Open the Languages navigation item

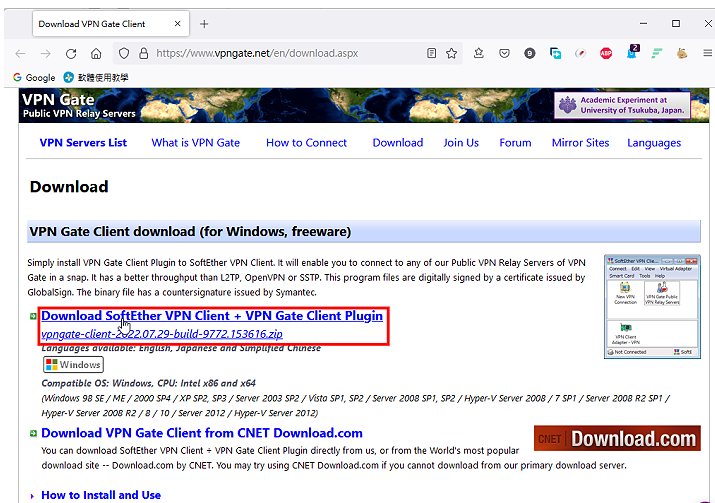coord(654,143)
